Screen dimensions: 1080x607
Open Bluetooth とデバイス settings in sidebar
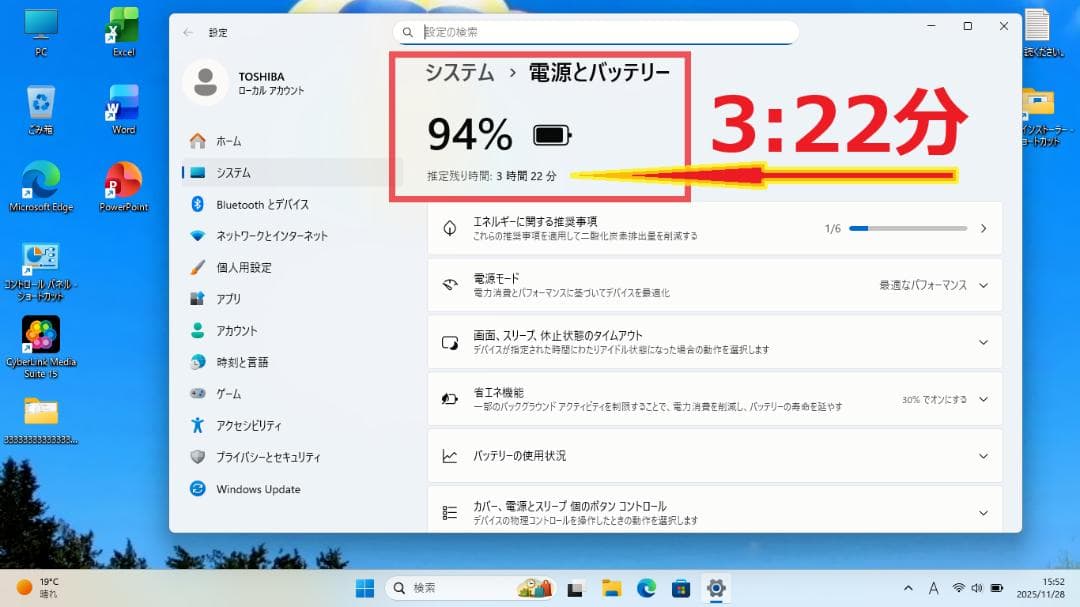coord(263,203)
